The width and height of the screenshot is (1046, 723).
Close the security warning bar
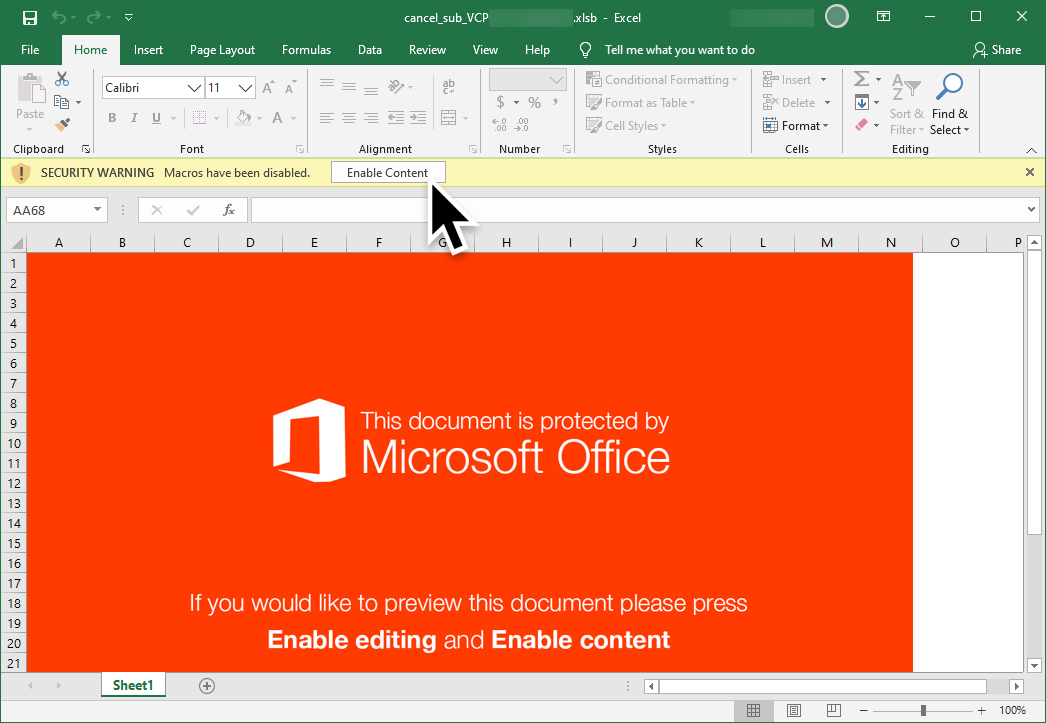pos(1030,172)
